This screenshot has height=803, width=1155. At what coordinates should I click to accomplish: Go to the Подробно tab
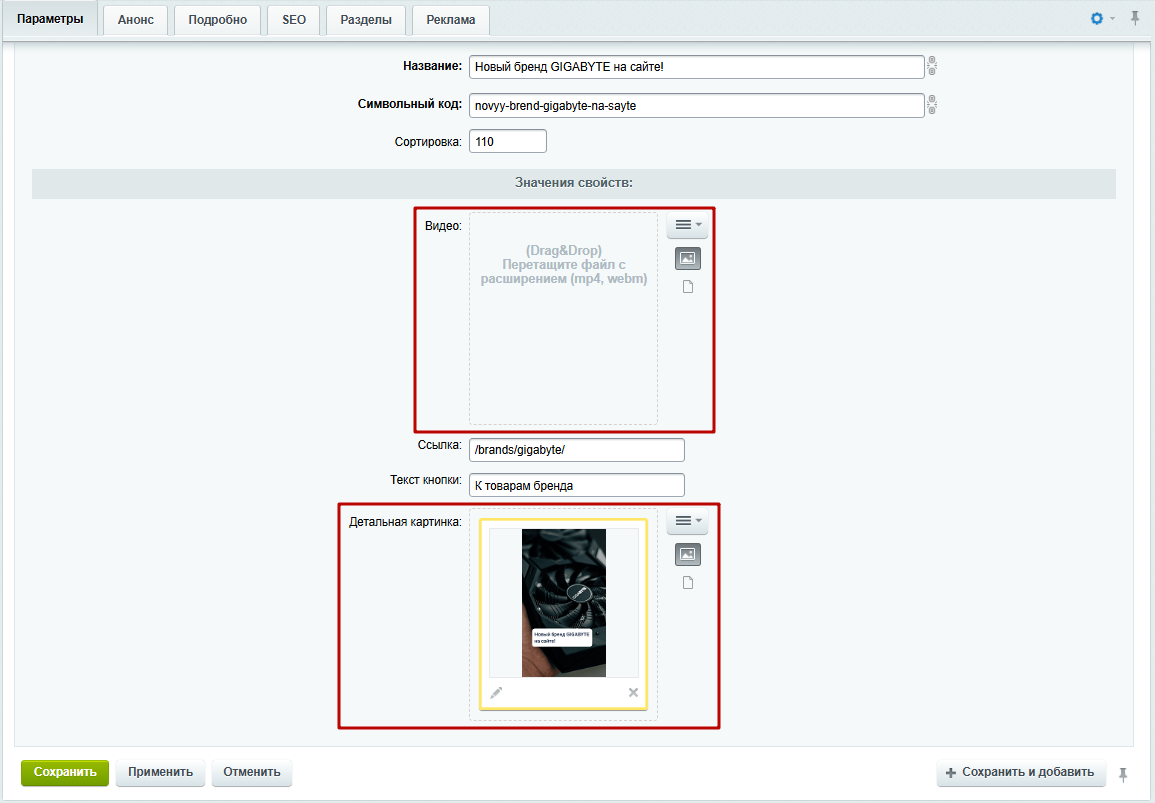point(217,20)
